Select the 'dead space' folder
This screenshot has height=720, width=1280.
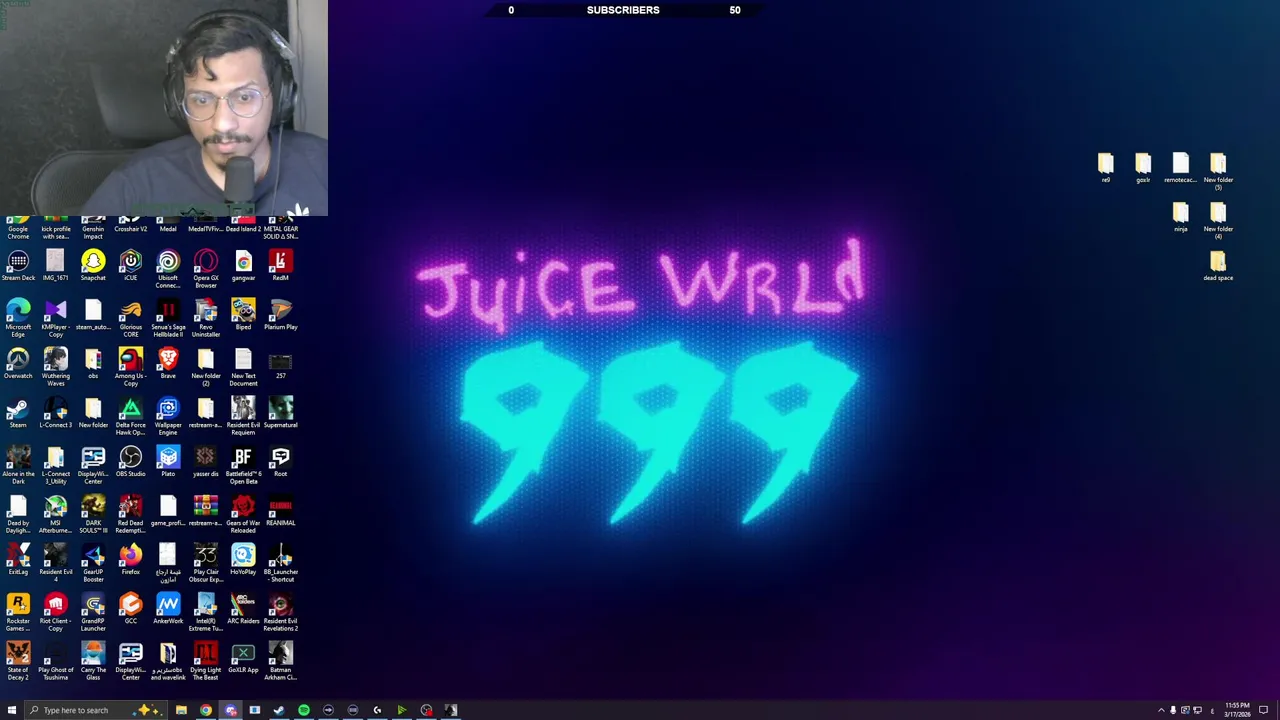pyautogui.click(x=1218, y=267)
